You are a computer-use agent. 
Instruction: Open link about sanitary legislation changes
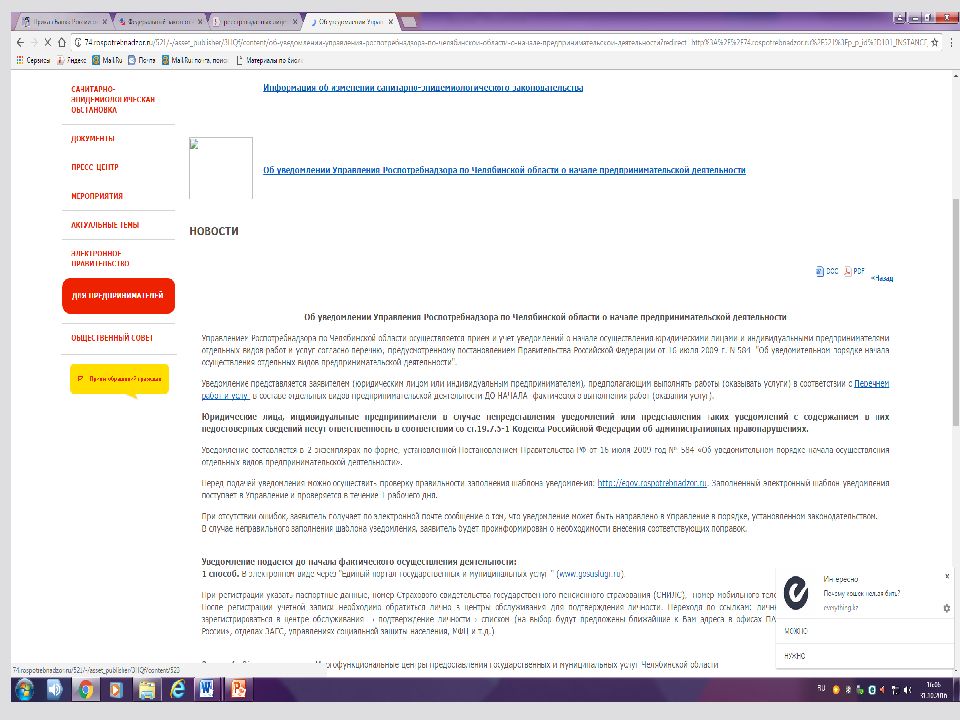[423, 88]
